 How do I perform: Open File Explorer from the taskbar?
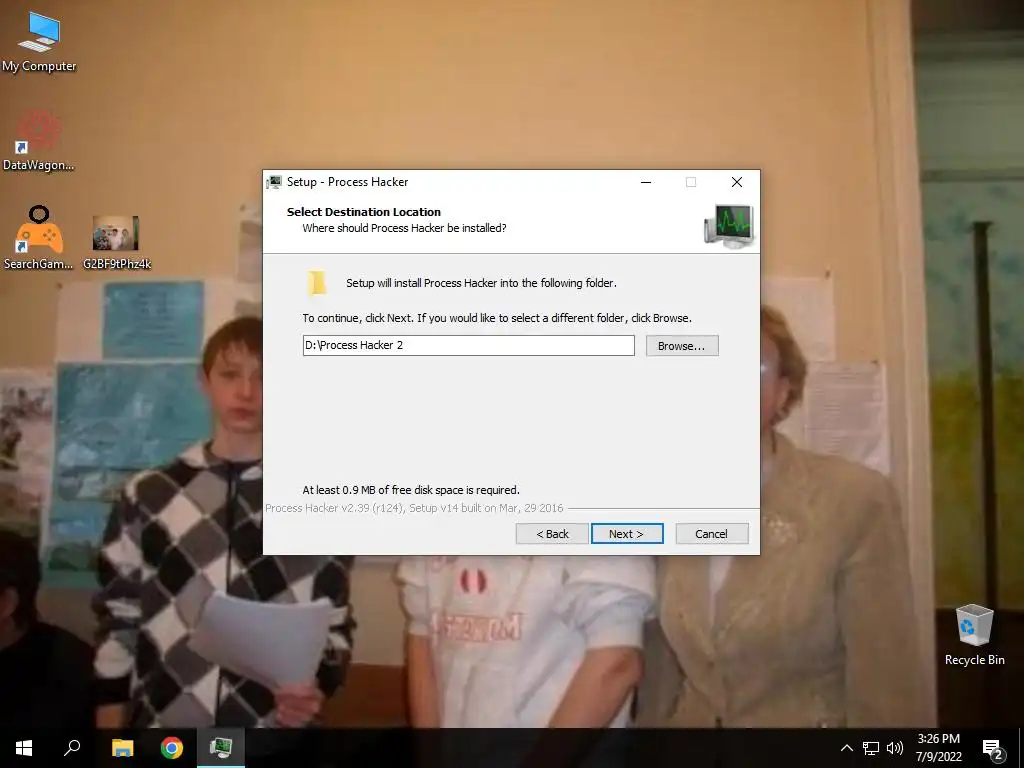tap(122, 748)
